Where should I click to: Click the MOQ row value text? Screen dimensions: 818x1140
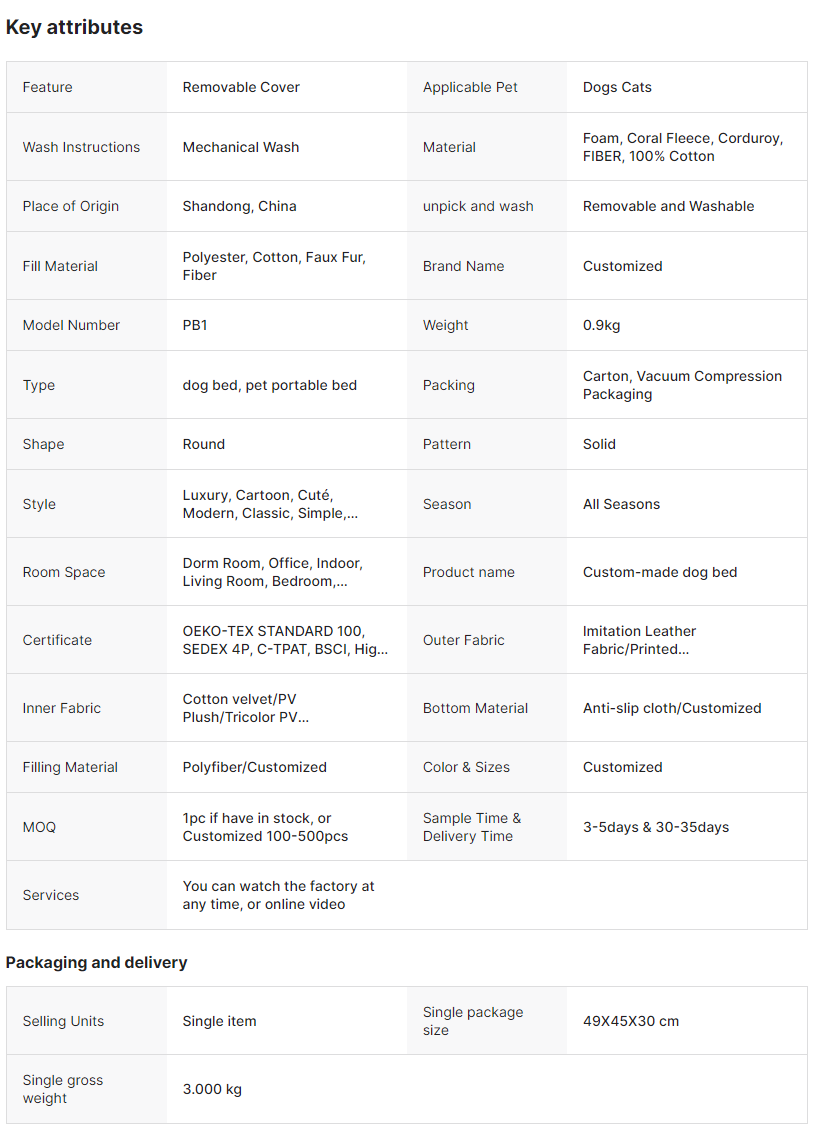click(x=265, y=827)
